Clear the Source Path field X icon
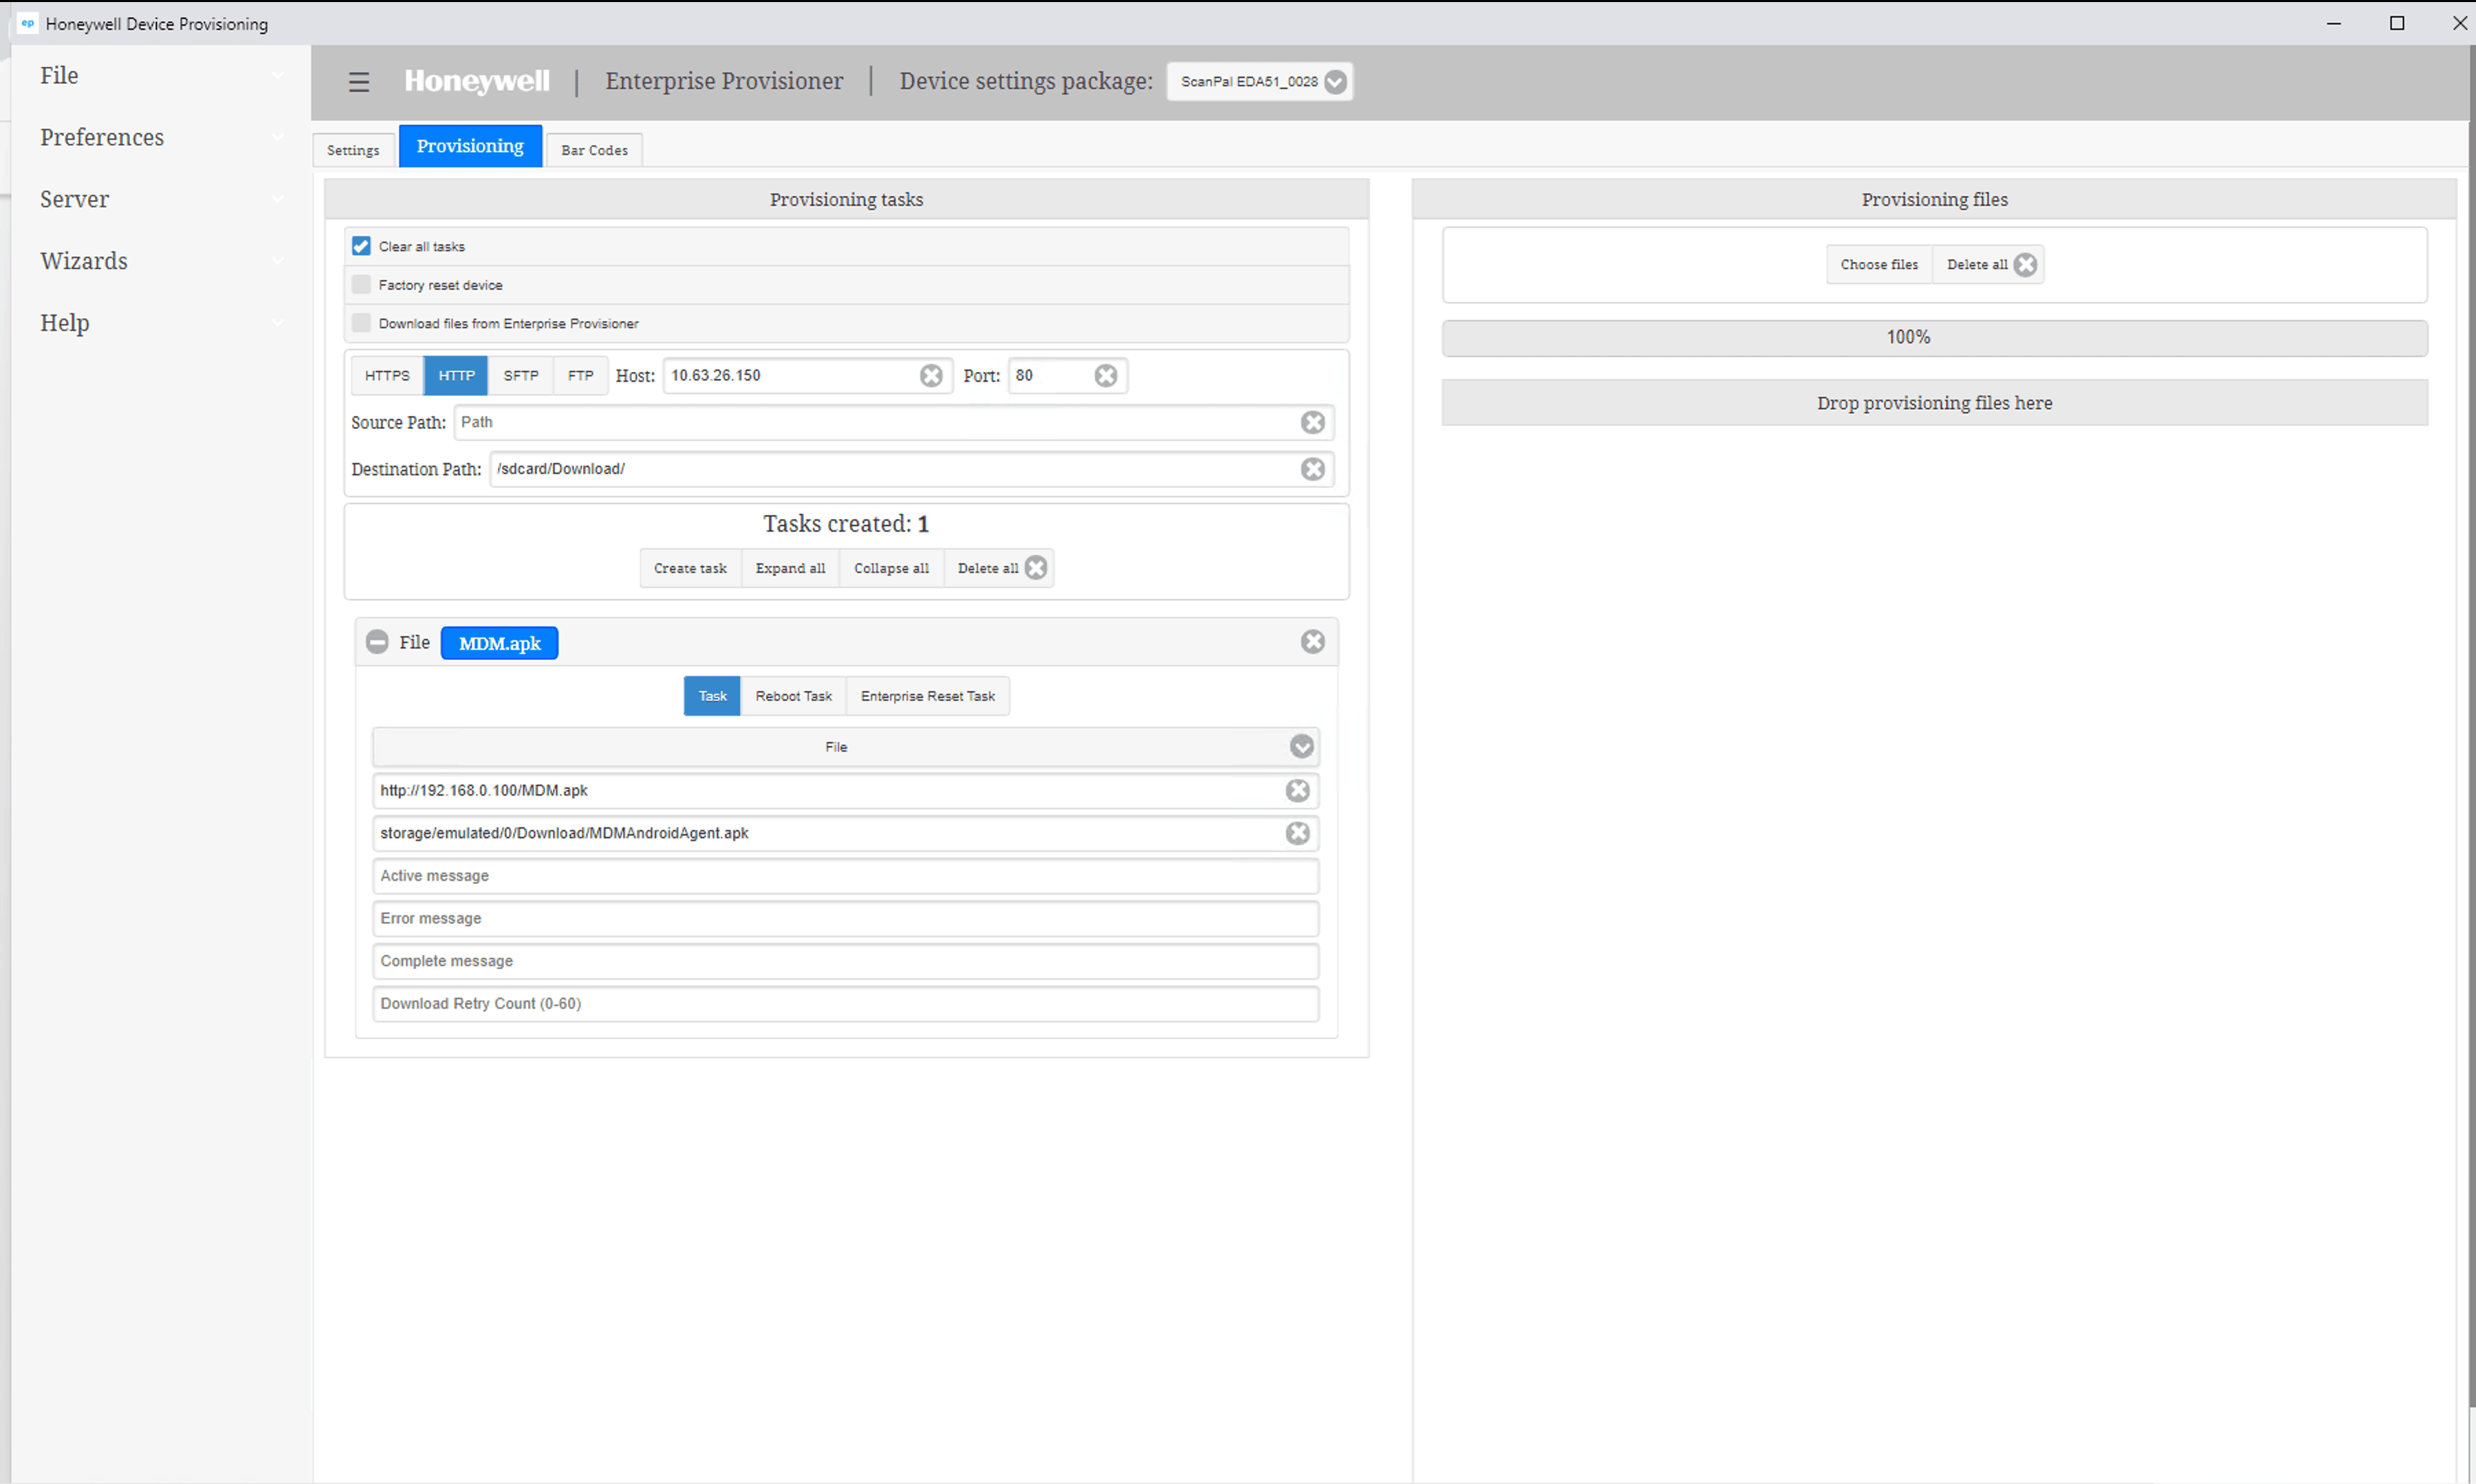Image resolution: width=2476 pixels, height=1484 pixels. [1312, 422]
